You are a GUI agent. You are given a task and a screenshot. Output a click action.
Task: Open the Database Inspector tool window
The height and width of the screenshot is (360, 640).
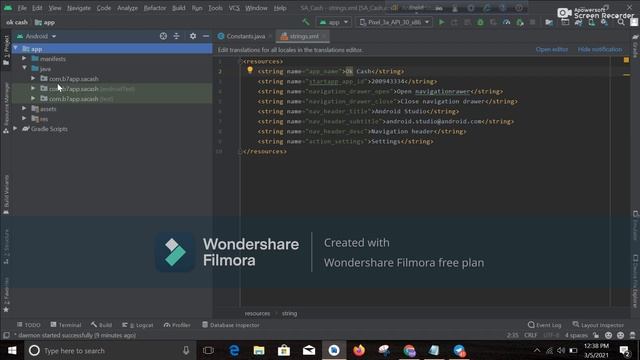231,325
